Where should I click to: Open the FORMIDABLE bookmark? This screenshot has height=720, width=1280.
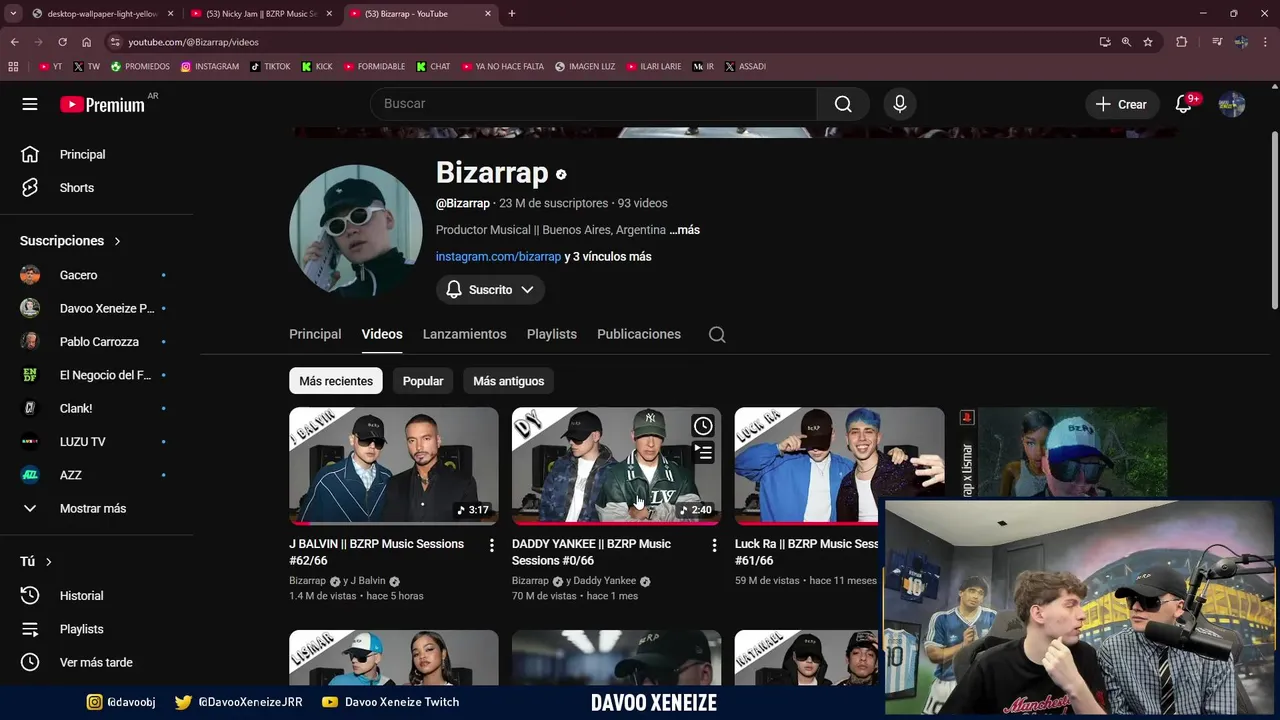tap(374, 66)
